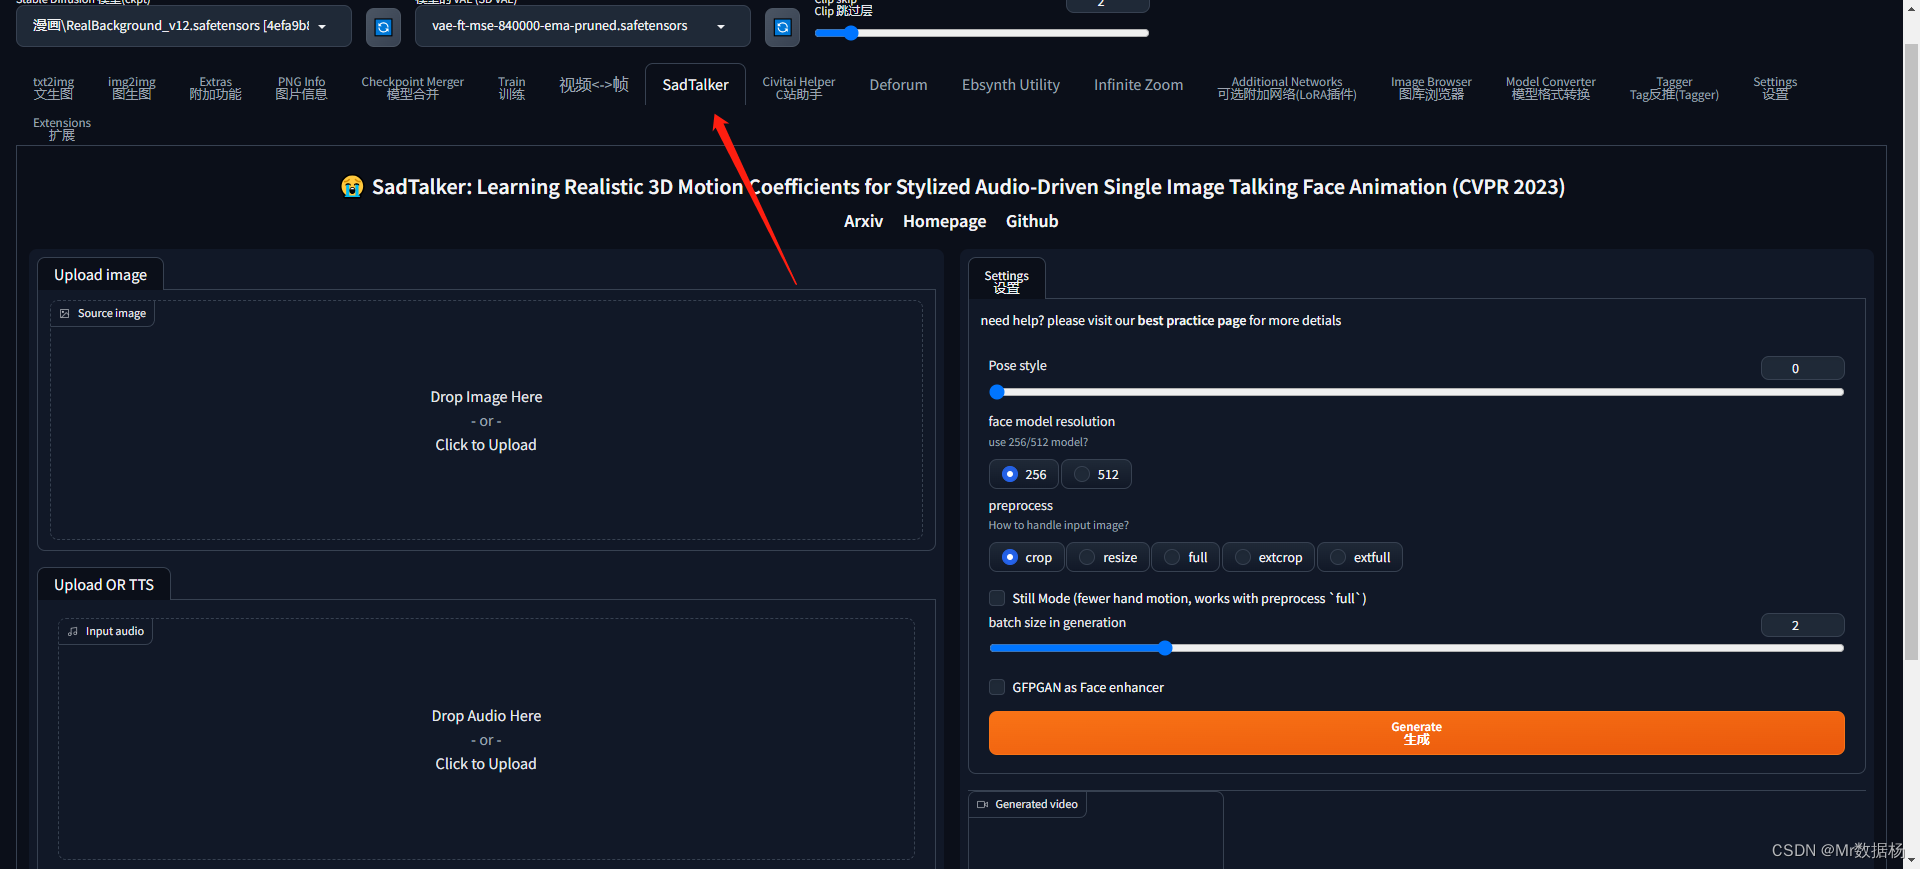The image size is (1920, 869).
Task: Open the Additional Networks tab
Action: tap(1287, 88)
